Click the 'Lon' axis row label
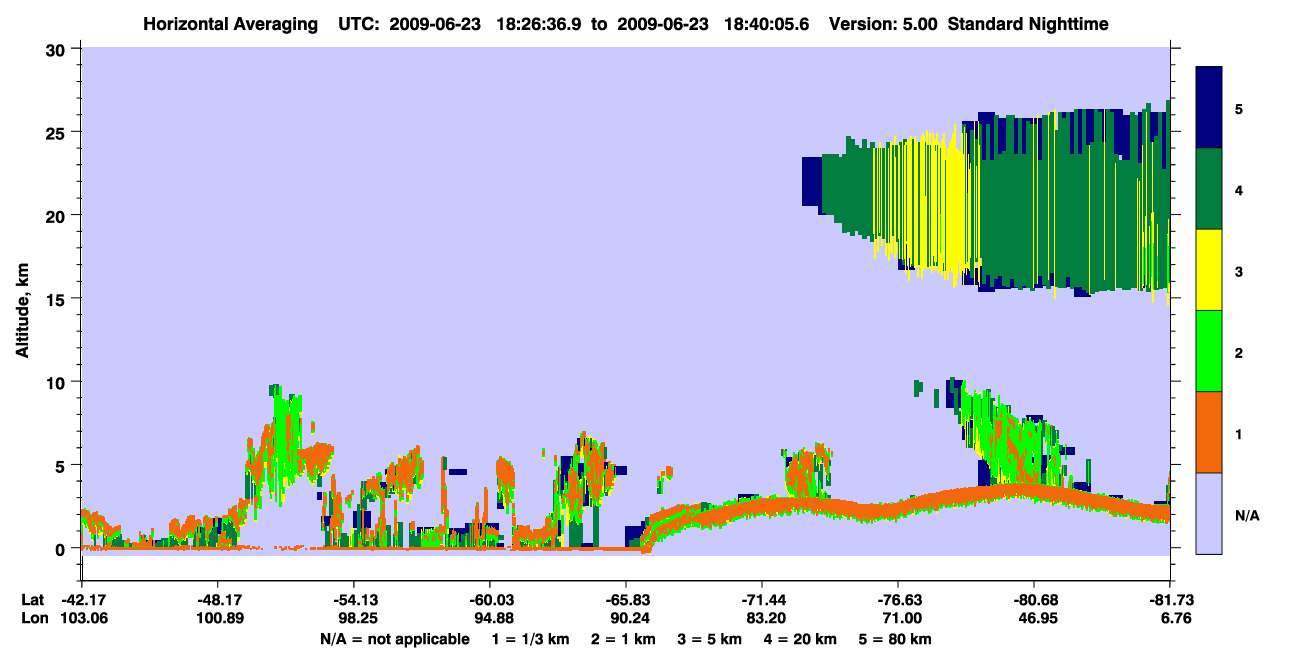 pyautogui.click(x=34, y=619)
